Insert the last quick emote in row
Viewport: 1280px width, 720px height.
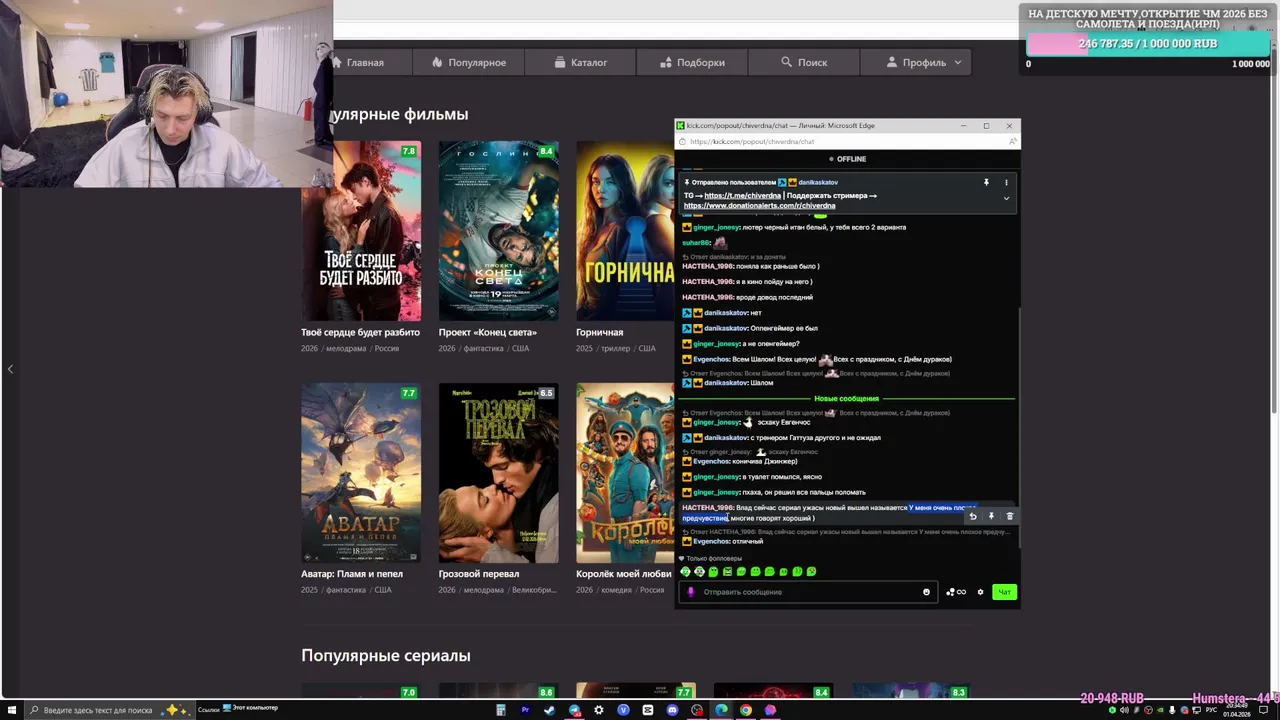(x=811, y=572)
